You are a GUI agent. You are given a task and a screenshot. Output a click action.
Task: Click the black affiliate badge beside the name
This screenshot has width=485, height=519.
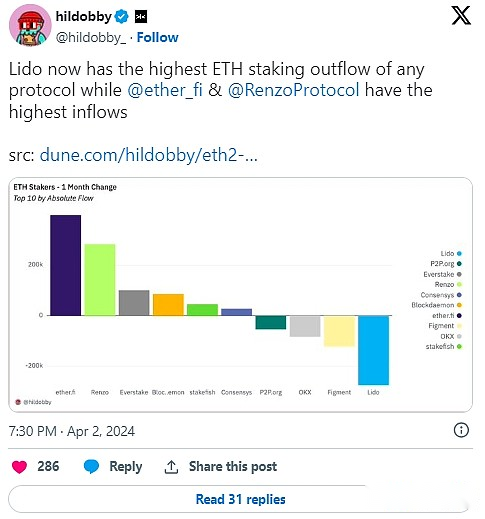(141, 16)
